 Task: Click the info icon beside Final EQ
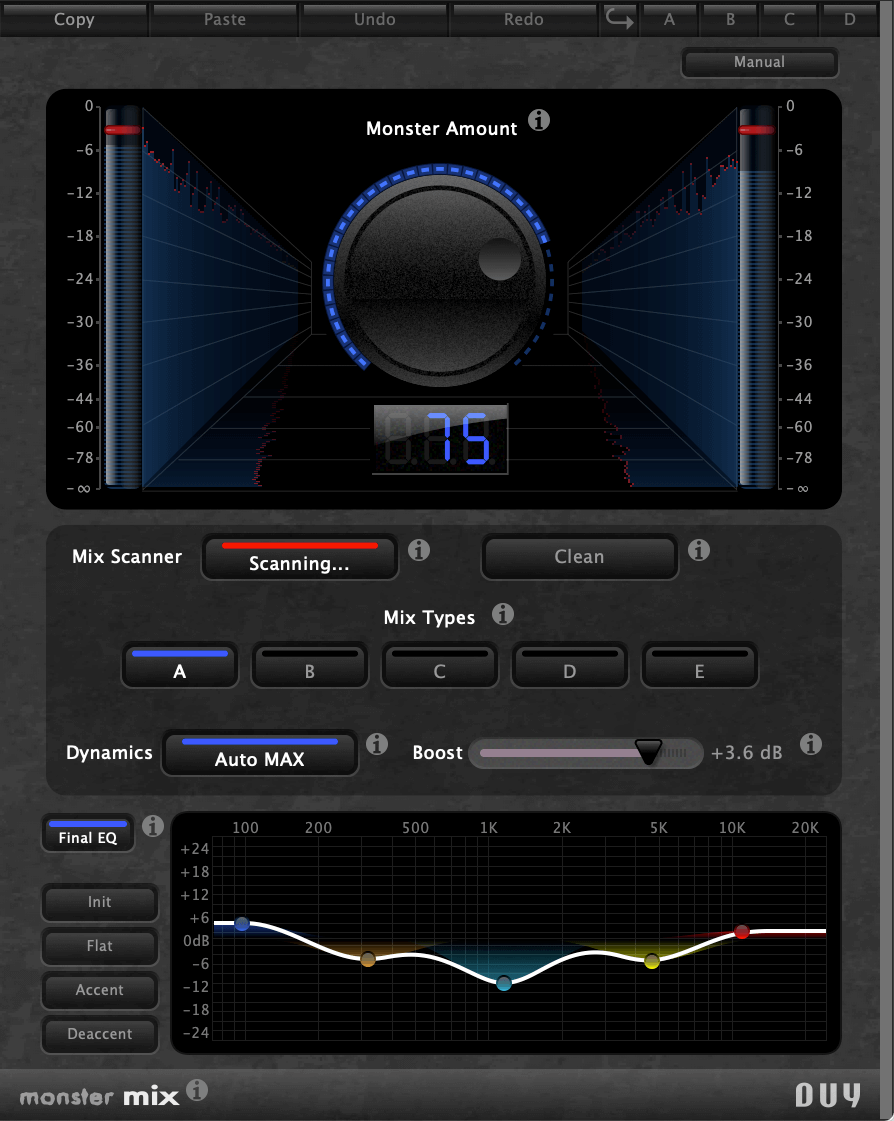[x=153, y=825]
